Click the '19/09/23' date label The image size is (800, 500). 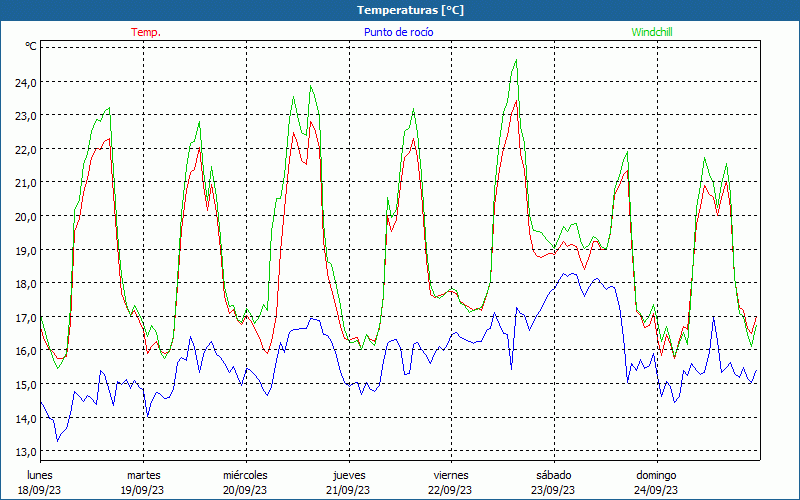coord(142,490)
